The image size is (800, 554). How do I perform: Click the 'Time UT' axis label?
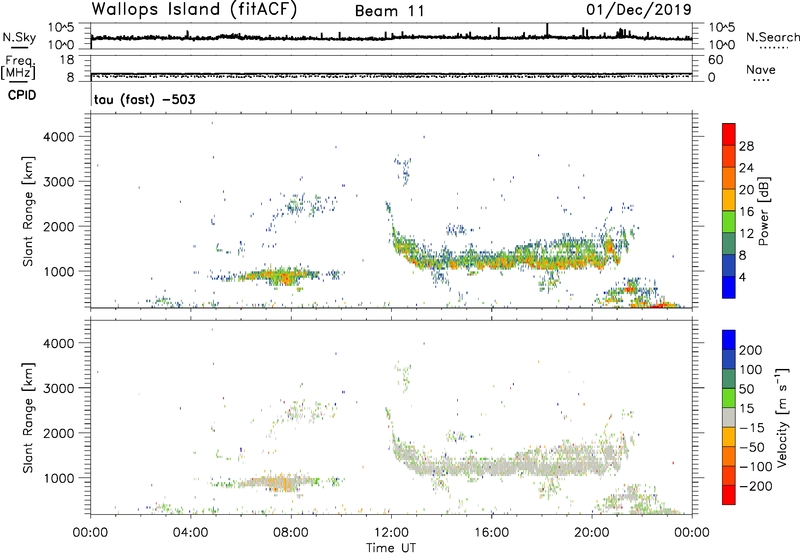(391, 548)
